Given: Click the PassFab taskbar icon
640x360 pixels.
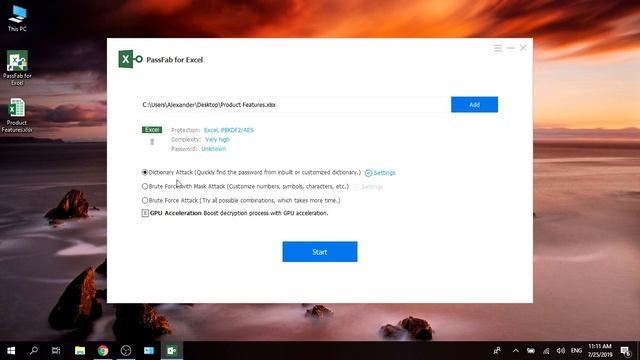Looking at the screenshot, I should point(172,351).
